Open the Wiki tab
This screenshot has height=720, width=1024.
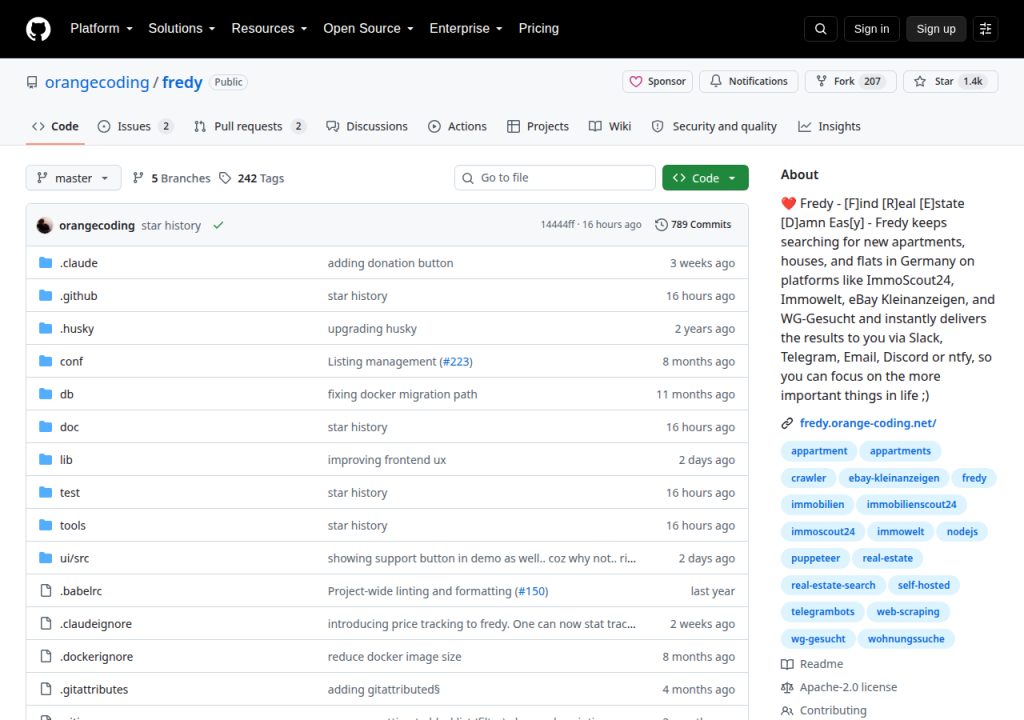tap(610, 126)
